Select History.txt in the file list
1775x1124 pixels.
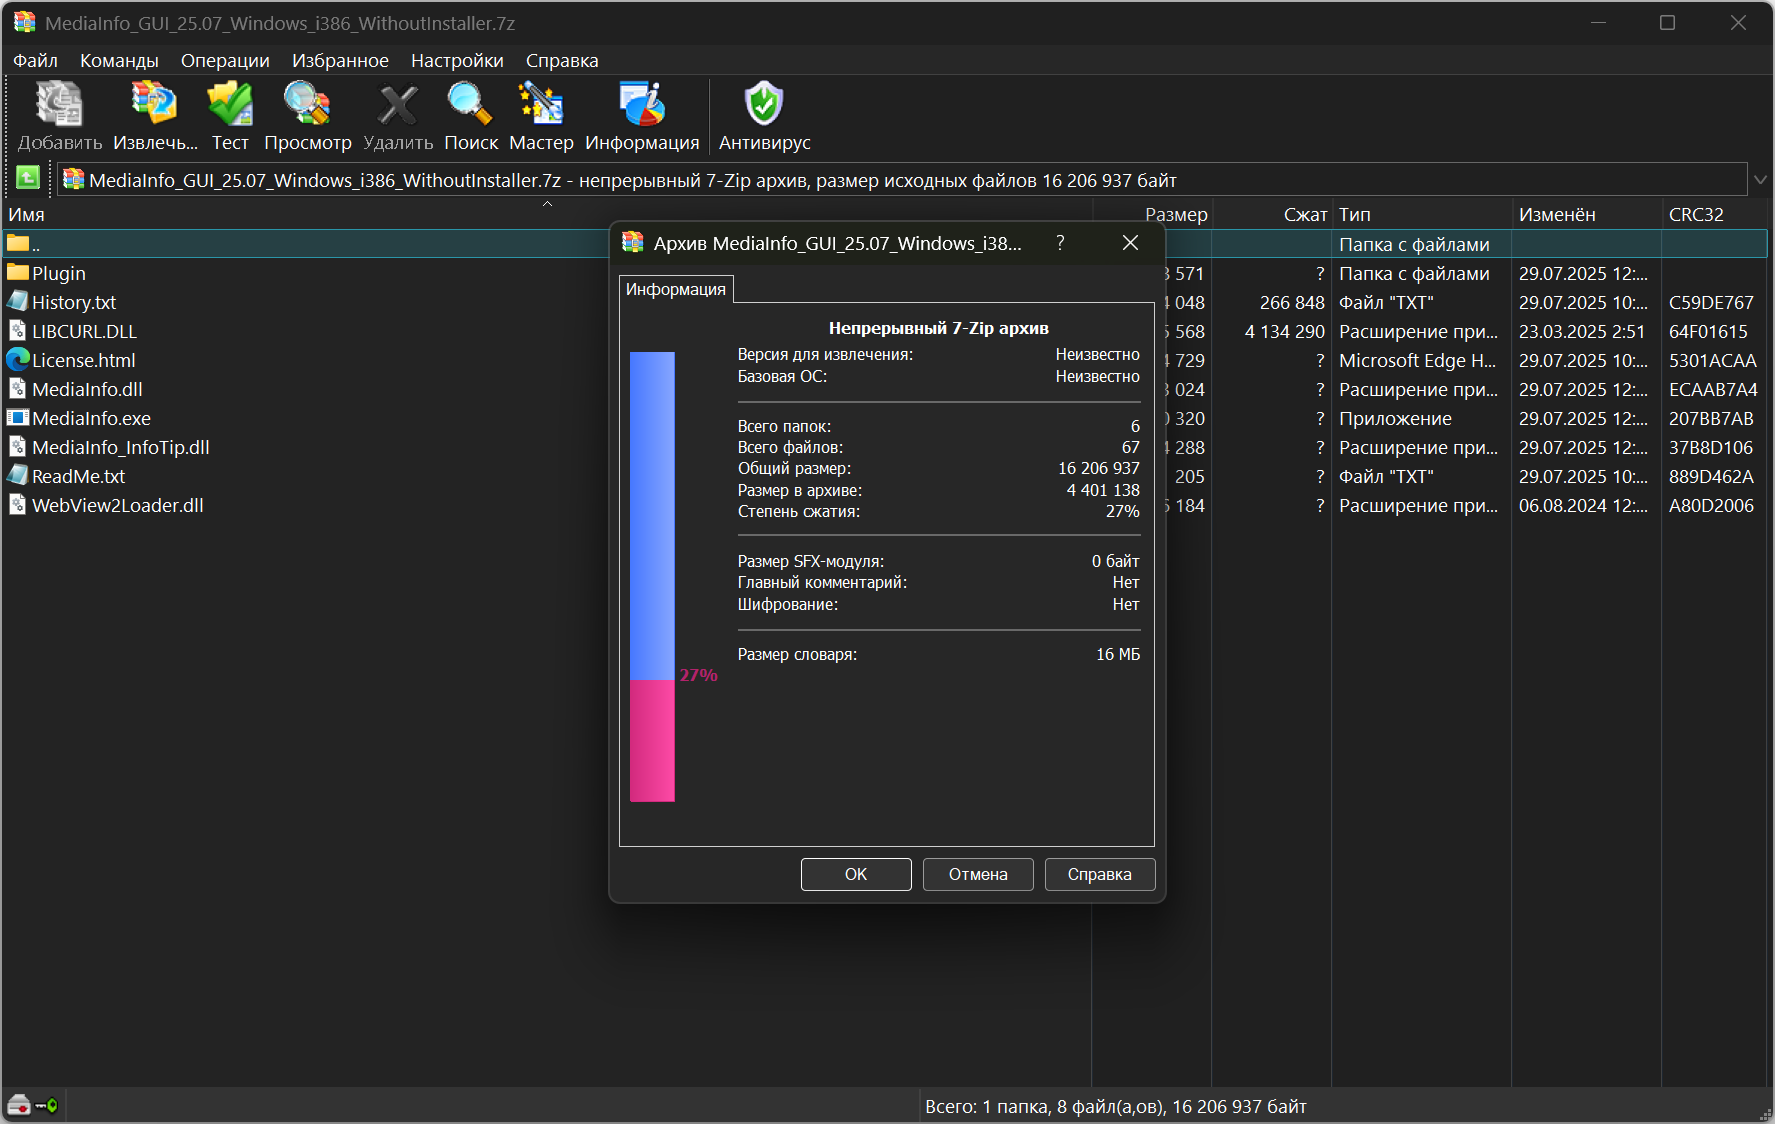(74, 302)
